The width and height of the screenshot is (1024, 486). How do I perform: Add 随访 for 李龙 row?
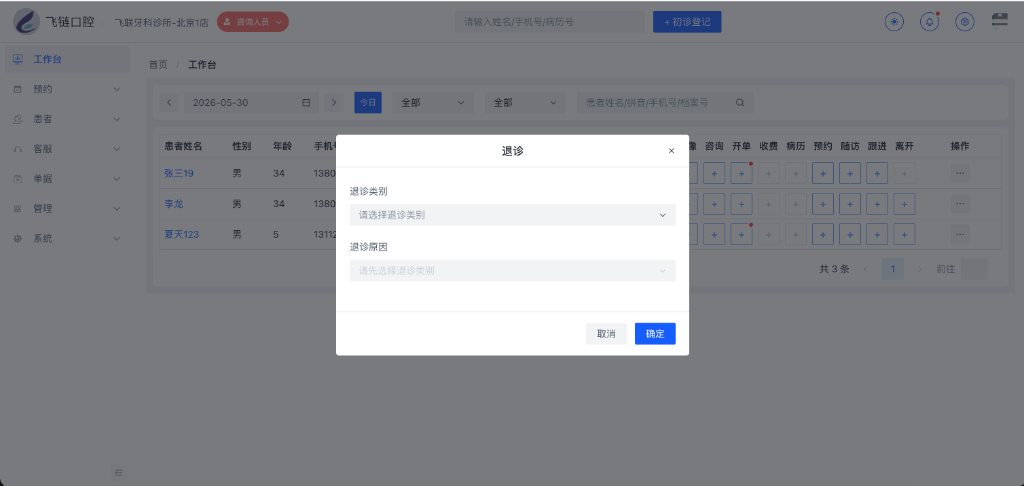click(850, 204)
